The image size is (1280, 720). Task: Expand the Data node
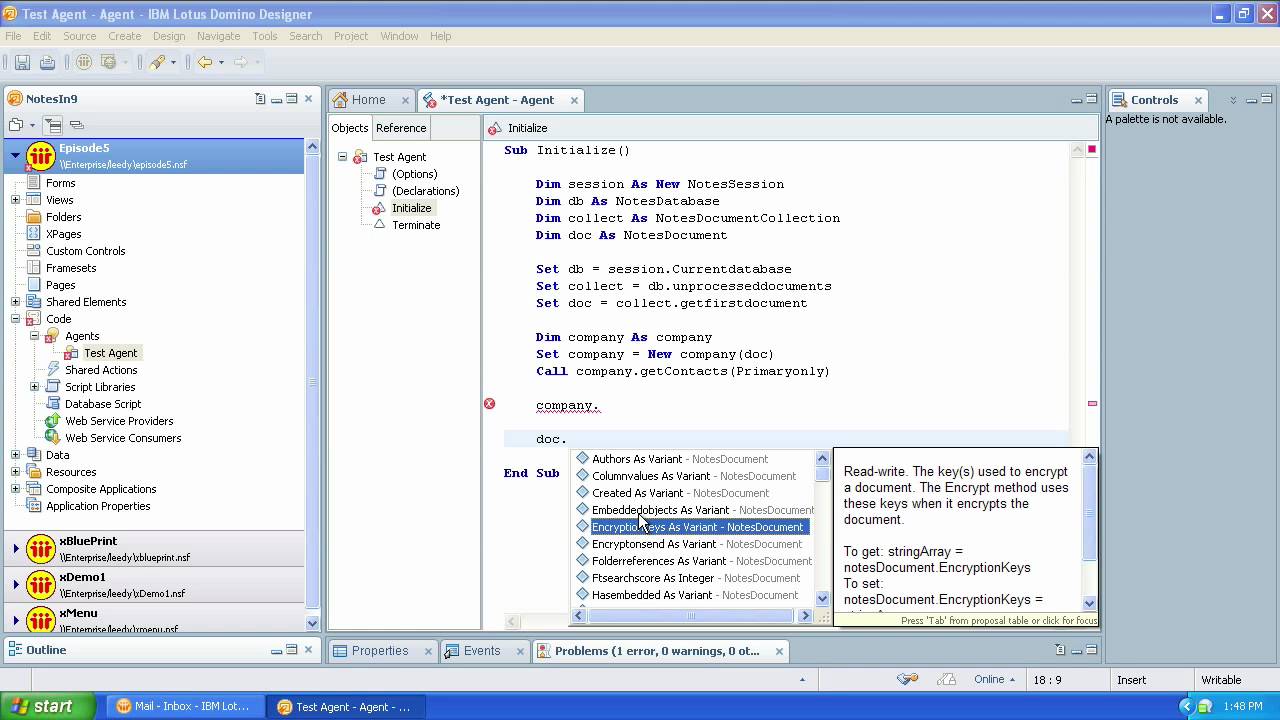point(15,455)
